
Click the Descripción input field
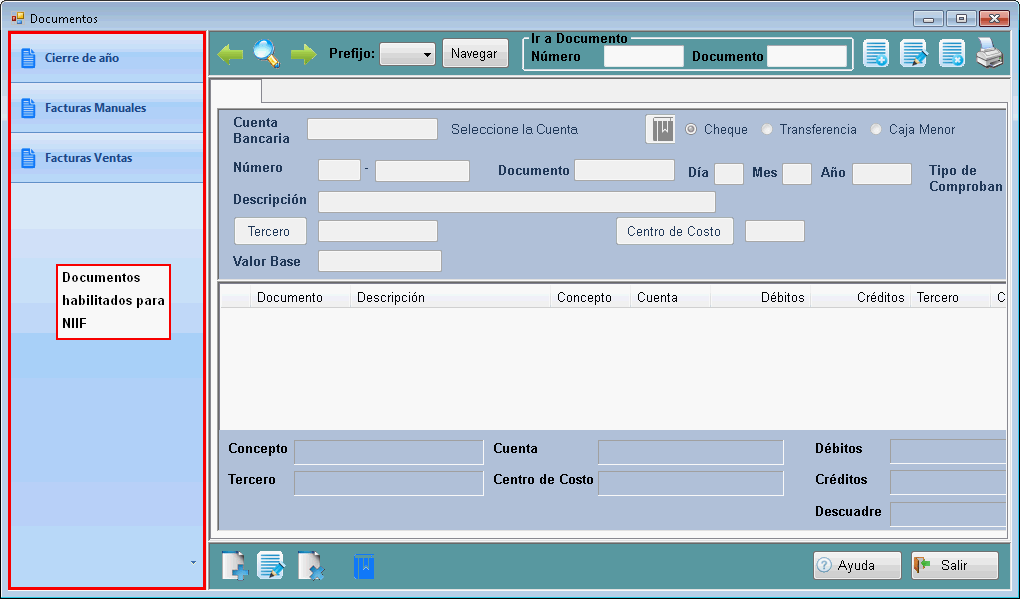click(x=516, y=202)
